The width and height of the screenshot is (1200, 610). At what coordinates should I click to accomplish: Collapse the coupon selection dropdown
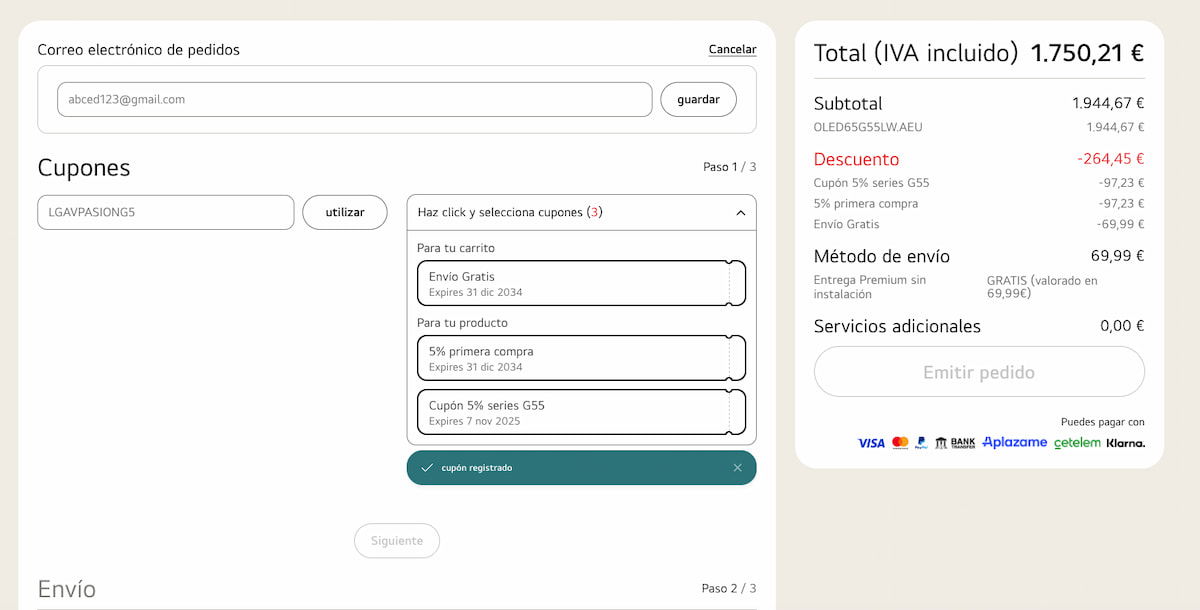click(740, 213)
